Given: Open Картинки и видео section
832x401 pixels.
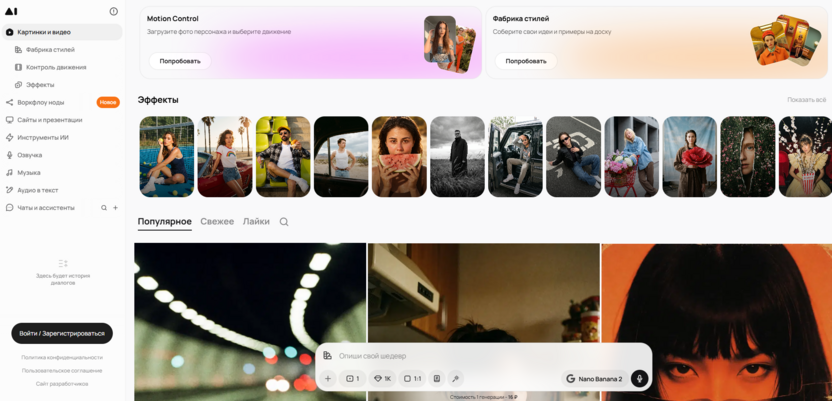Looking at the screenshot, I should 62,32.
